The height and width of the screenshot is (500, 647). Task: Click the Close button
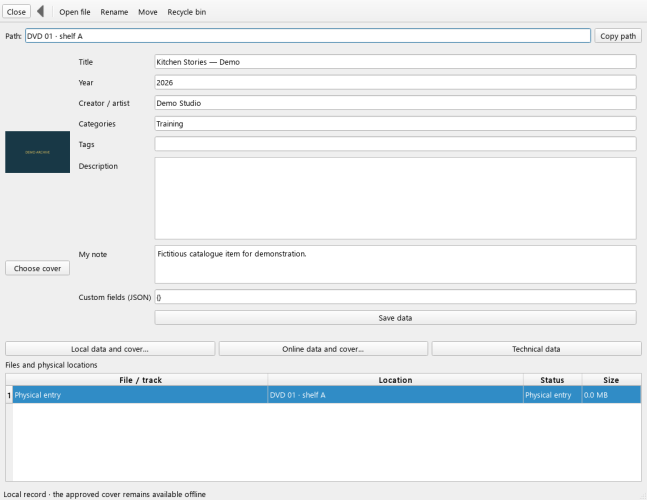[x=17, y=12]
